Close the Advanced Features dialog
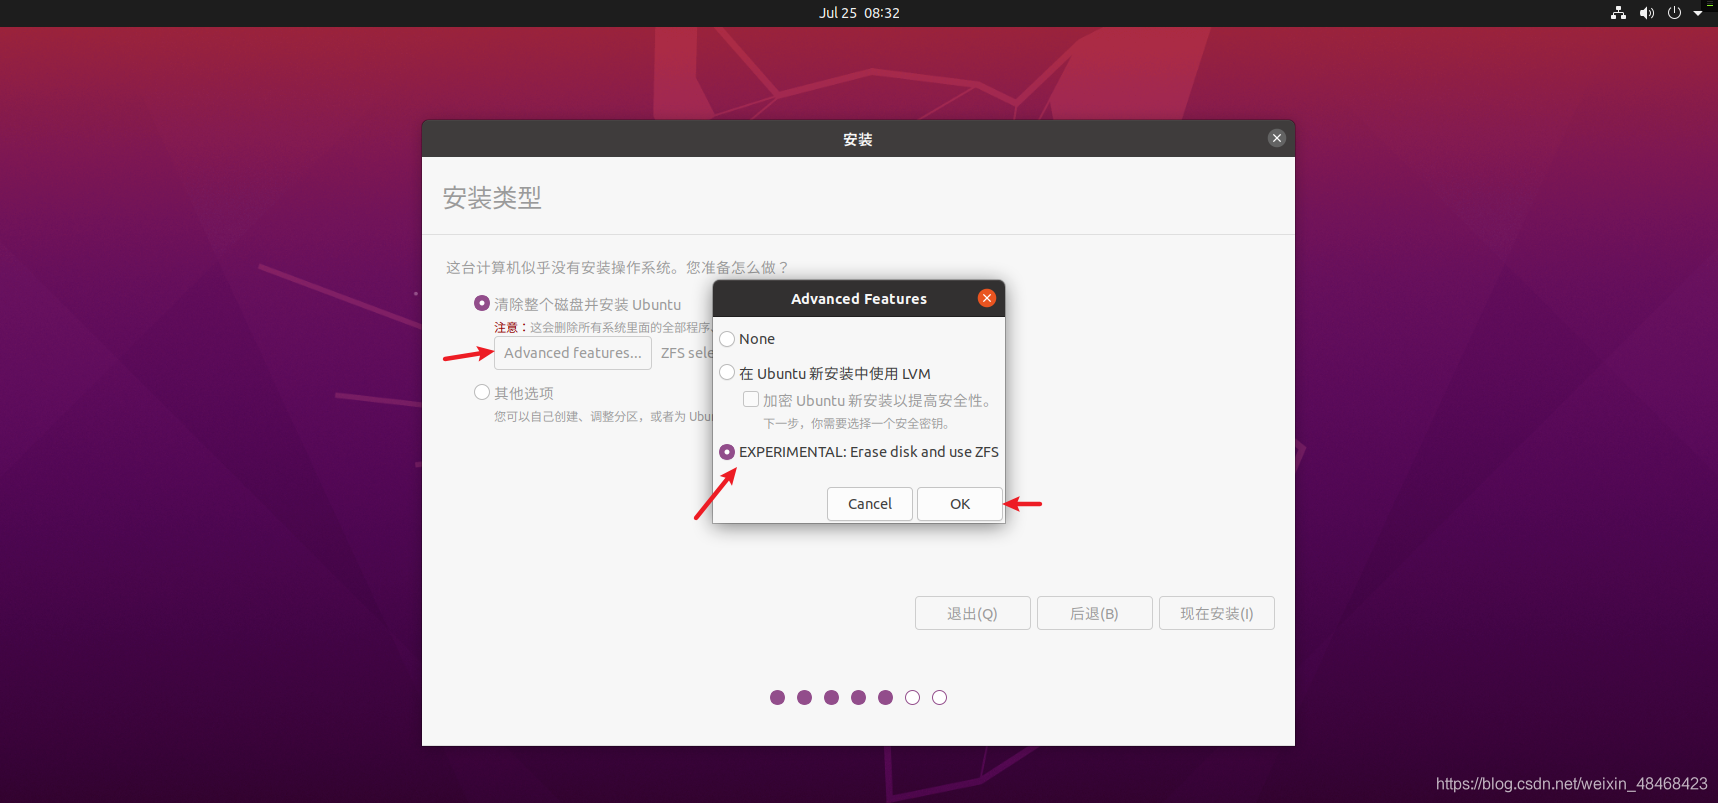Screen dimensions: 1718x803 [987, 298]
